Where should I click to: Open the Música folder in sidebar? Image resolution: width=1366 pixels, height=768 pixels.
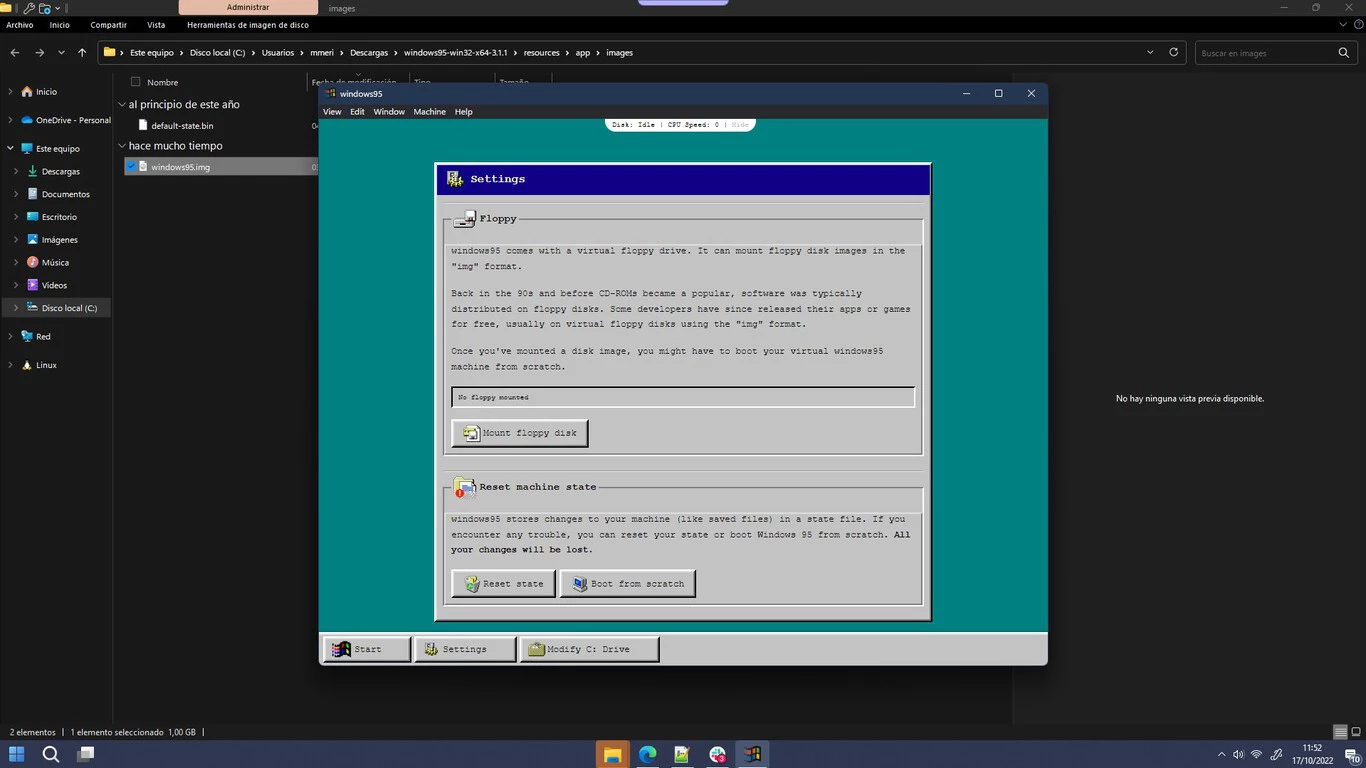55,262
